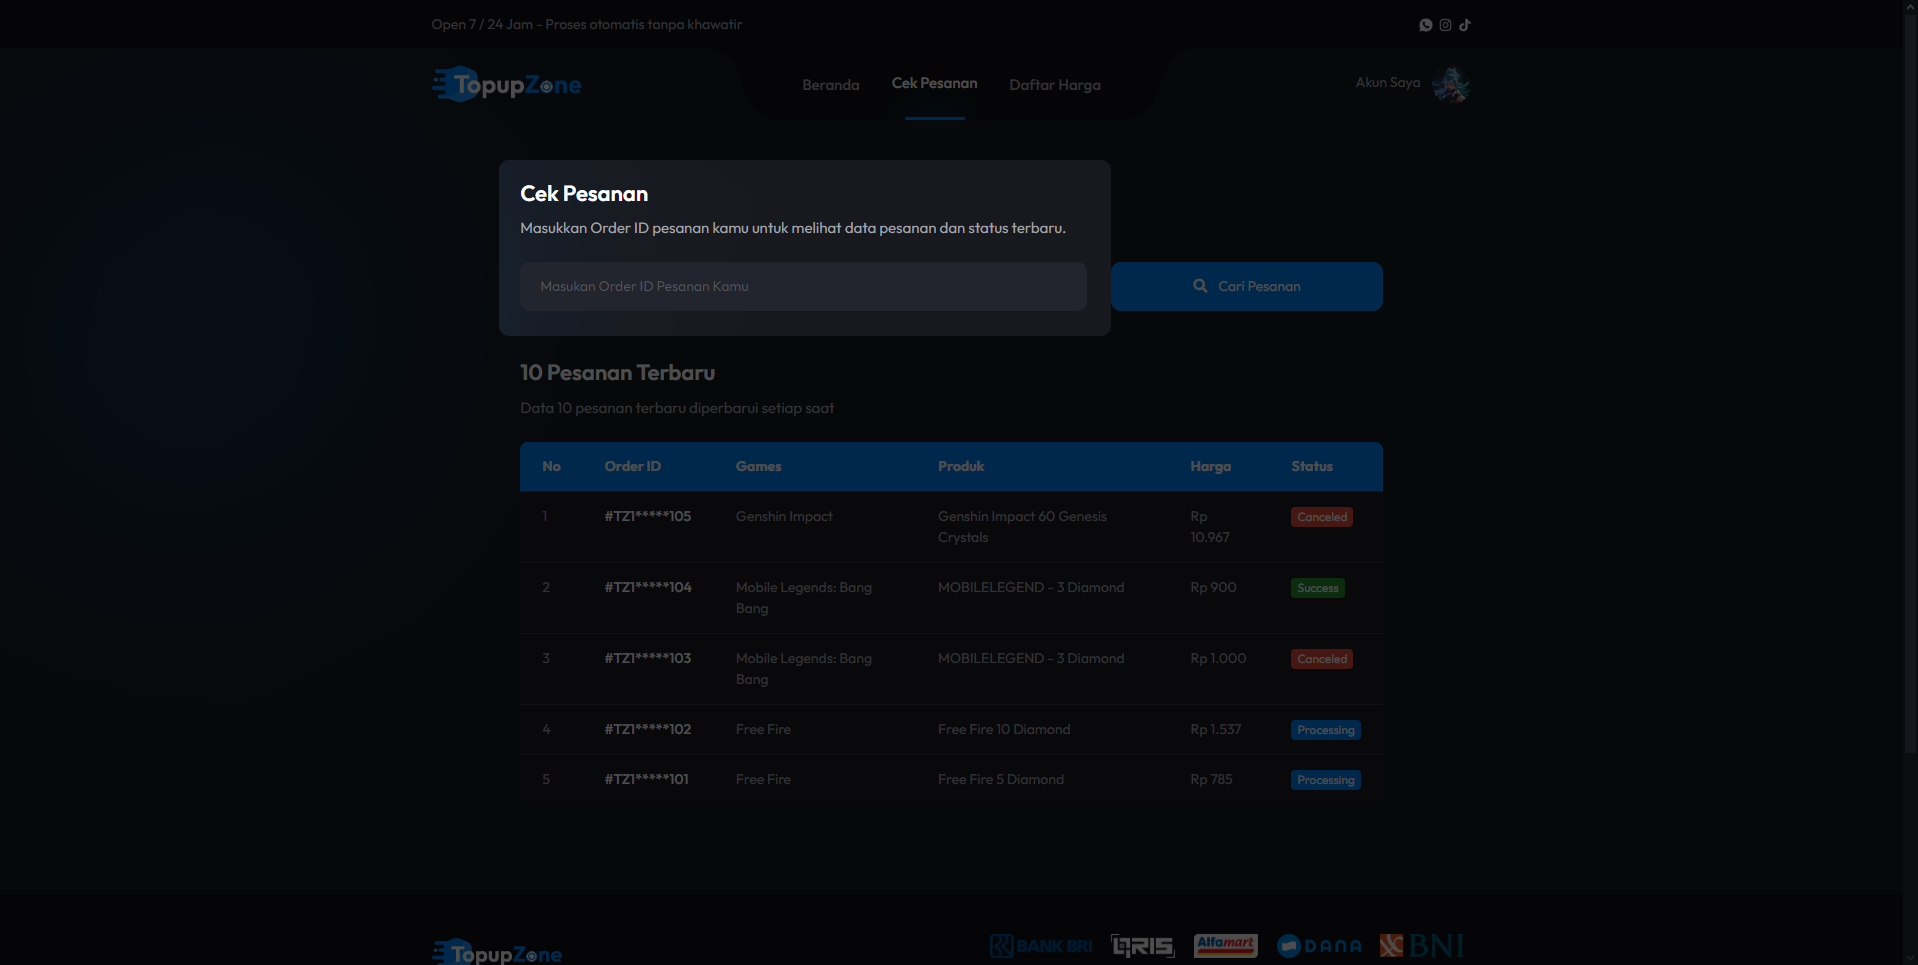Viewport: 1918px width, 965px height.
Task: Click the Rp 900 price
Action: pyautogui.click(x=1213, y=588)
